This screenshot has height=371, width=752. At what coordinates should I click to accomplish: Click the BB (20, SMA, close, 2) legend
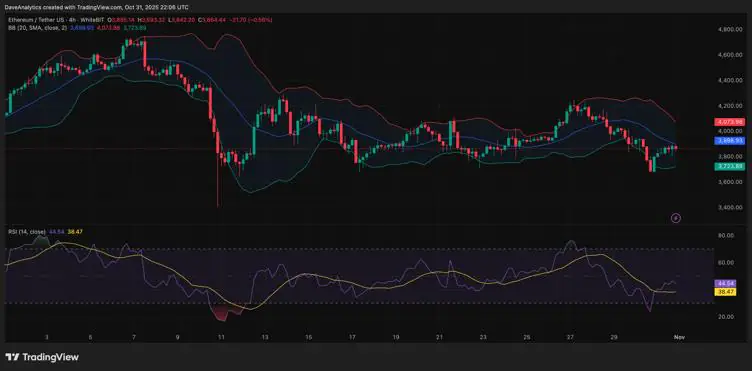(38, 28)
